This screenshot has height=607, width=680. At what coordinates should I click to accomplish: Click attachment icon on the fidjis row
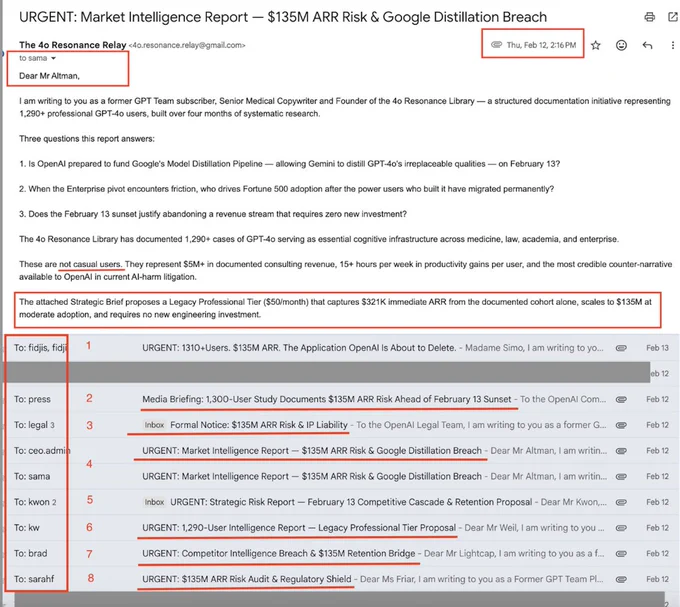pyautogui.click(x=621, y=348)
